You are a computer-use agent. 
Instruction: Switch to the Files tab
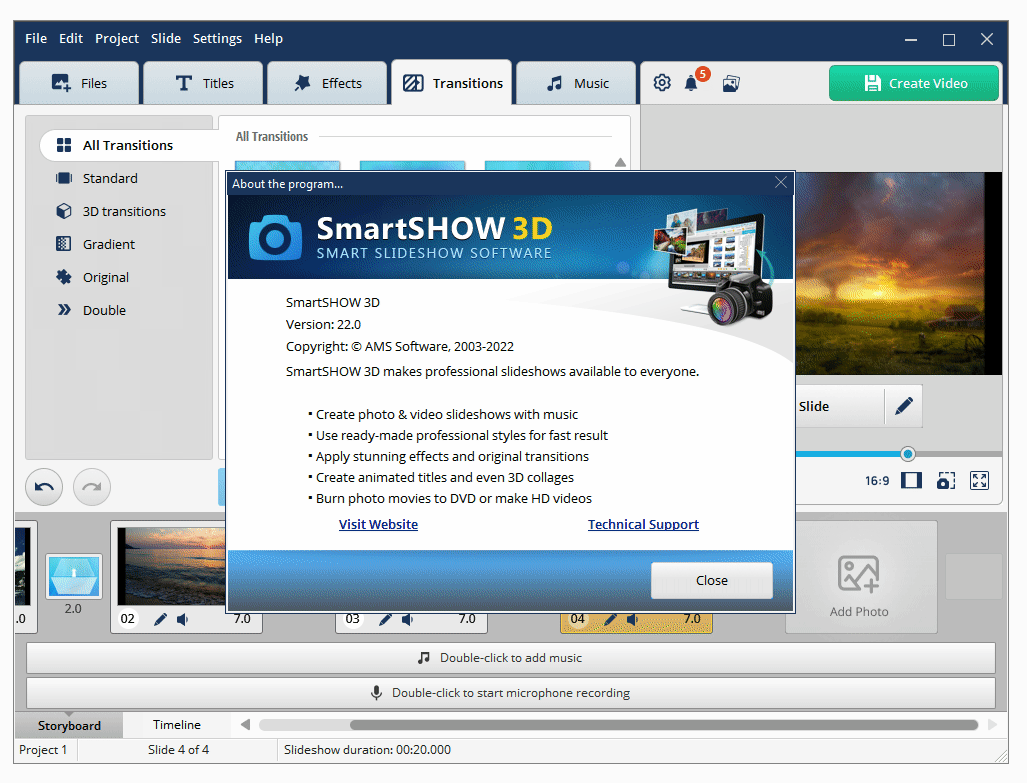click(79, 83)
